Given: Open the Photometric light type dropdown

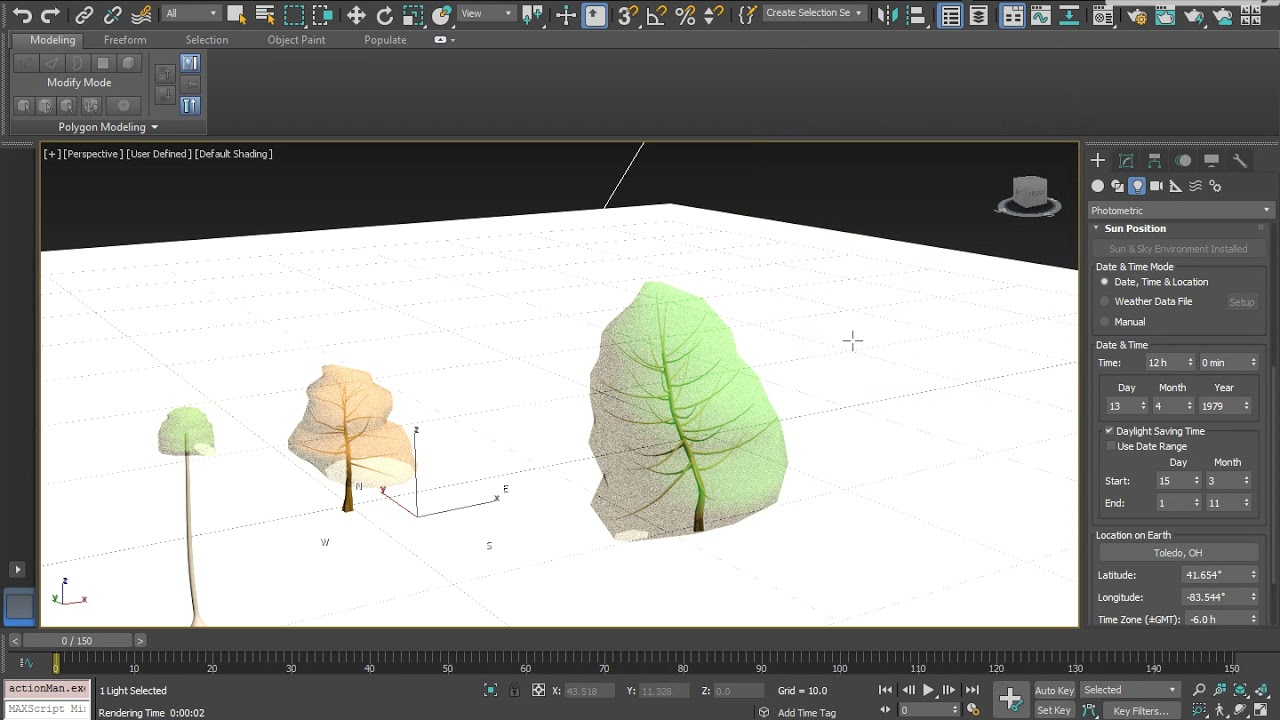Looking at the screenshot, I should (1180, 210).
